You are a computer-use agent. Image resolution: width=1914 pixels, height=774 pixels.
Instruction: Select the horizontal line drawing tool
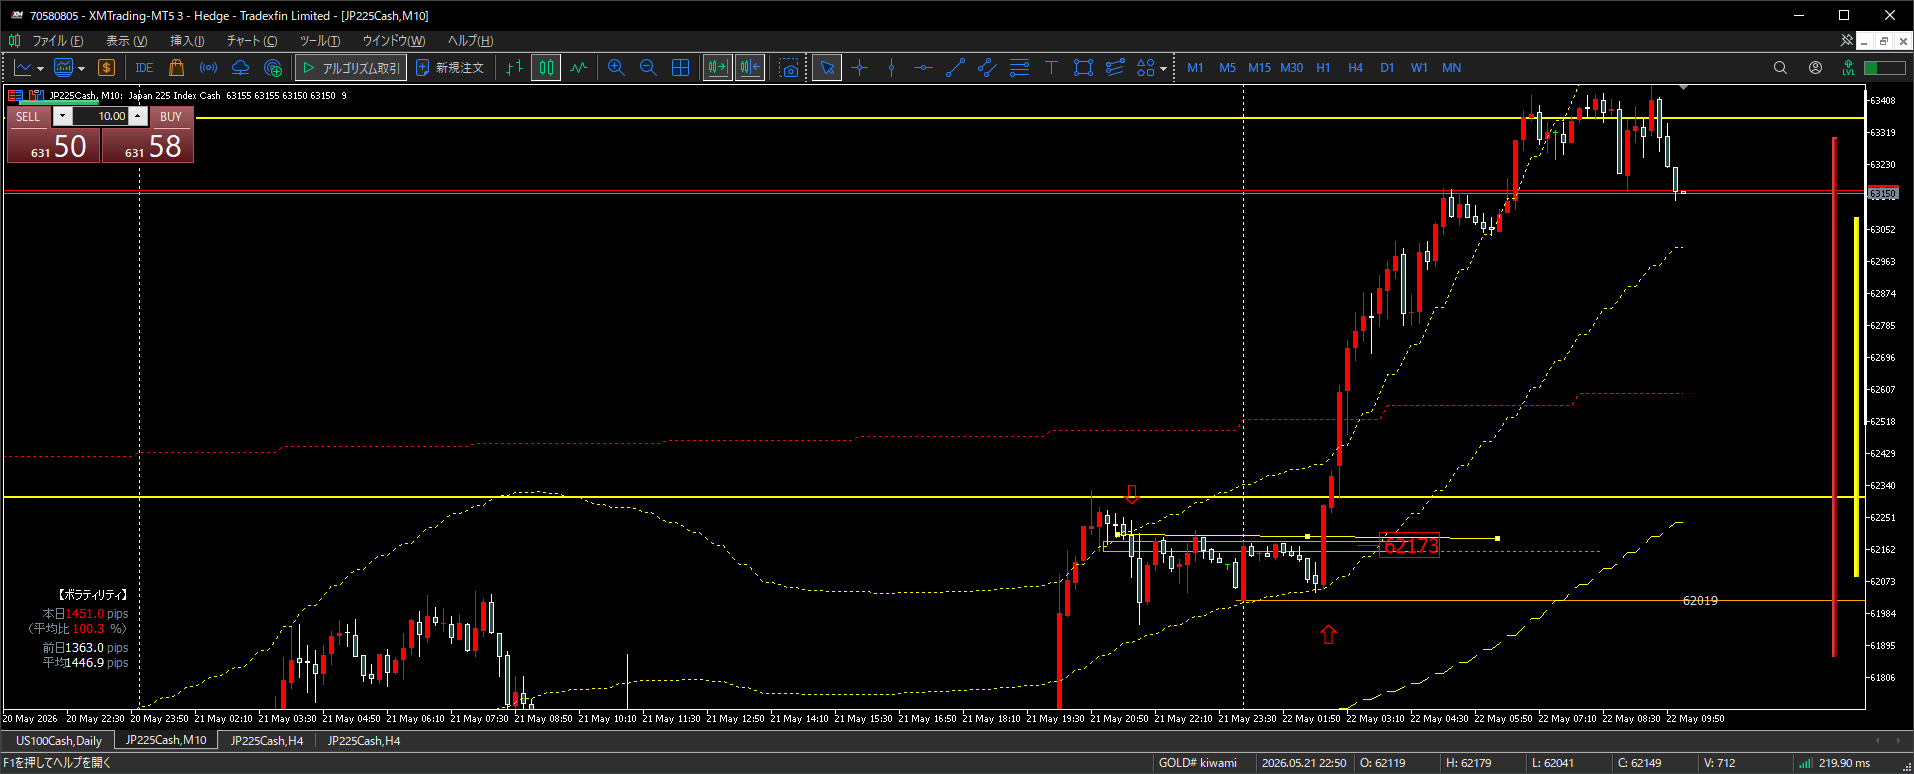[x=923, y=68]
